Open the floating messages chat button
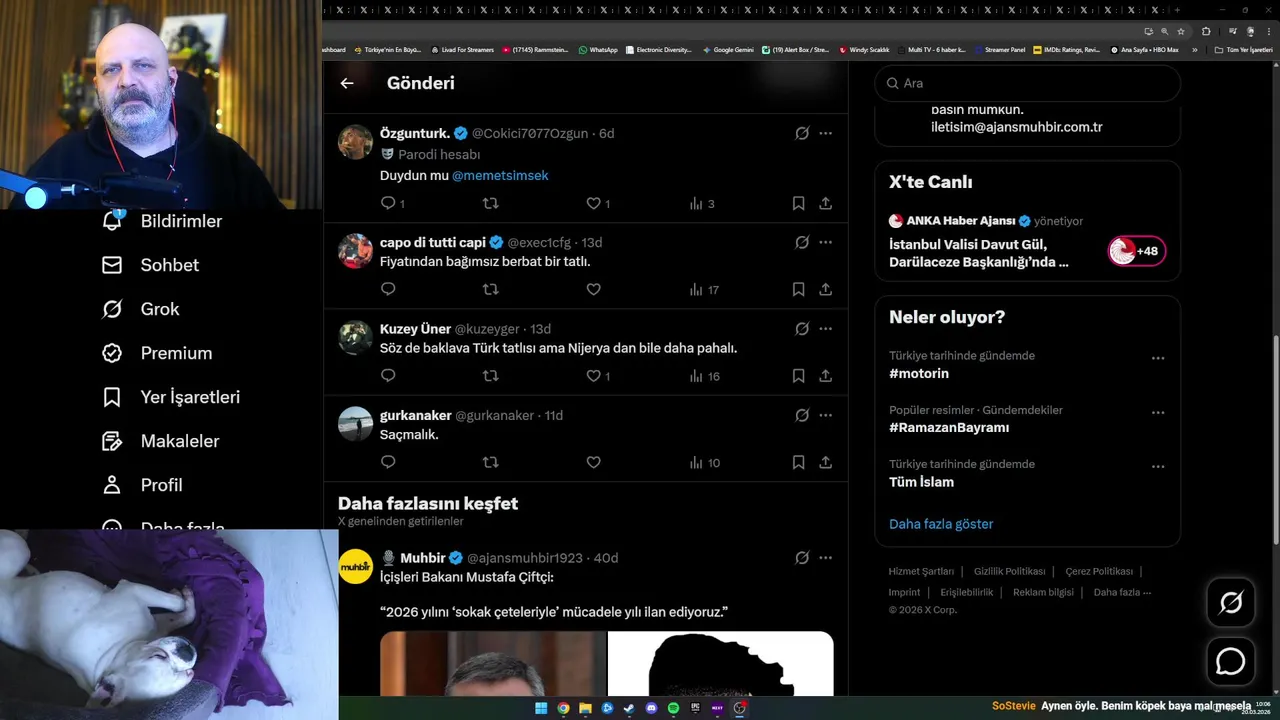Screen dimensions: 1280x720 tap(1230, 662)
